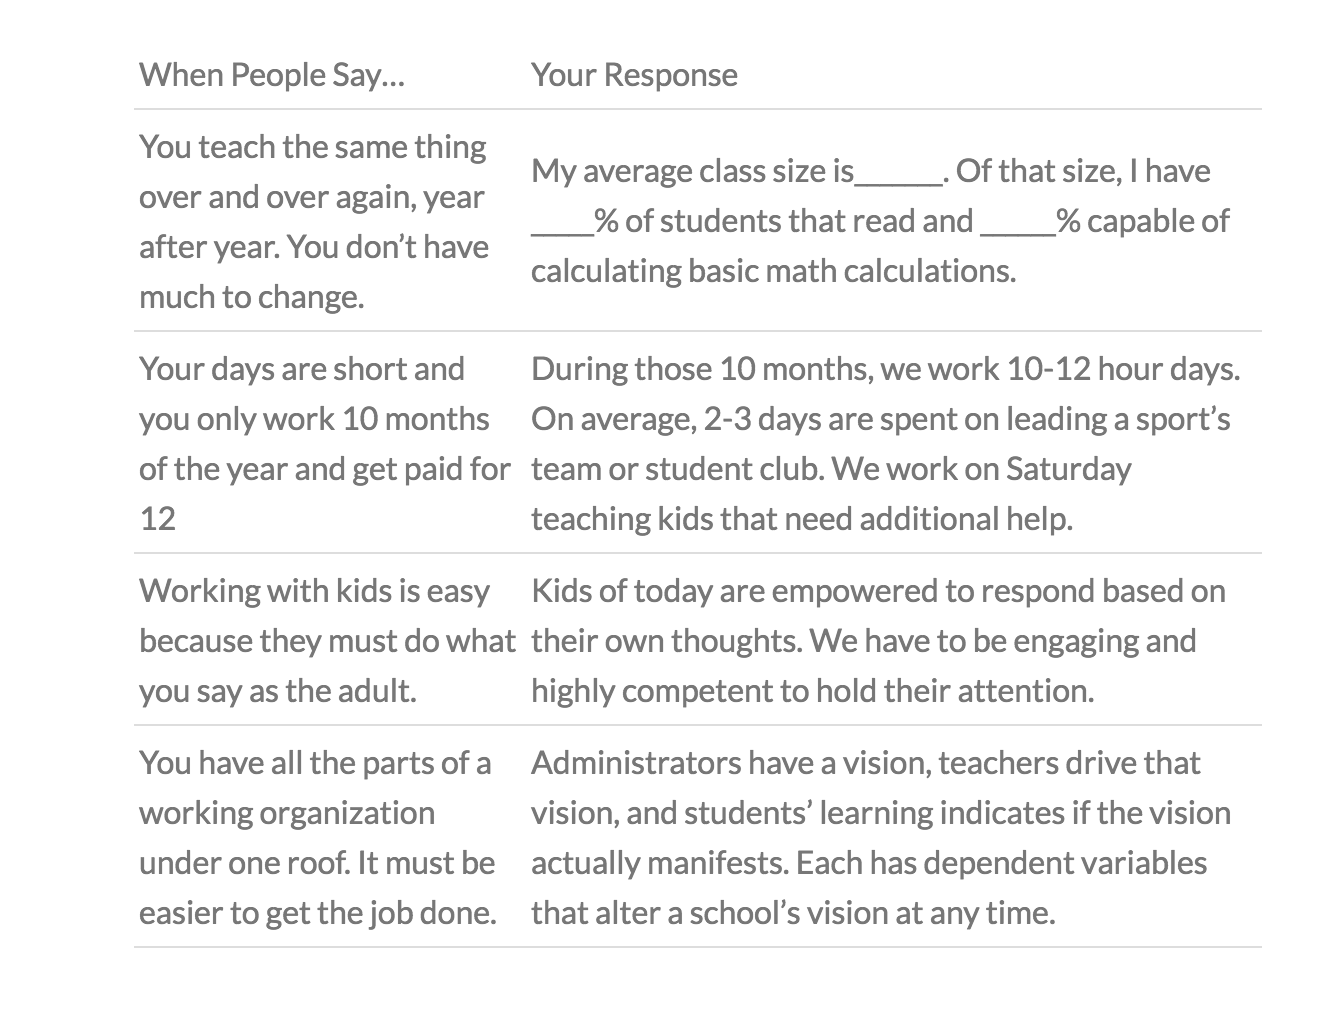Click the "Your Response" column header
The width and height of the screenshot is (1326, 1036).
(634, 75)
